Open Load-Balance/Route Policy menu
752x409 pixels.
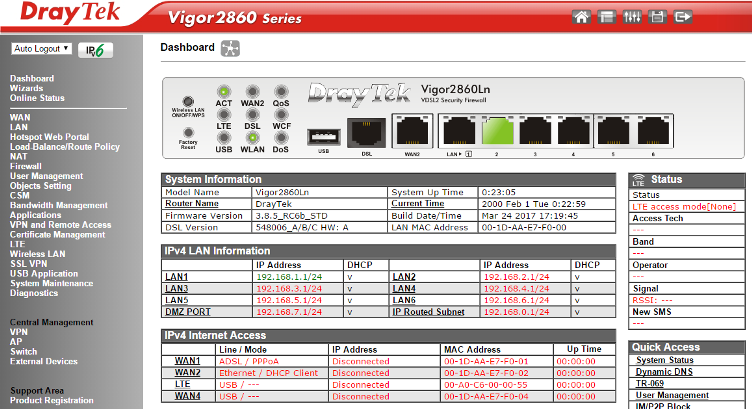[x=65, y=147]
